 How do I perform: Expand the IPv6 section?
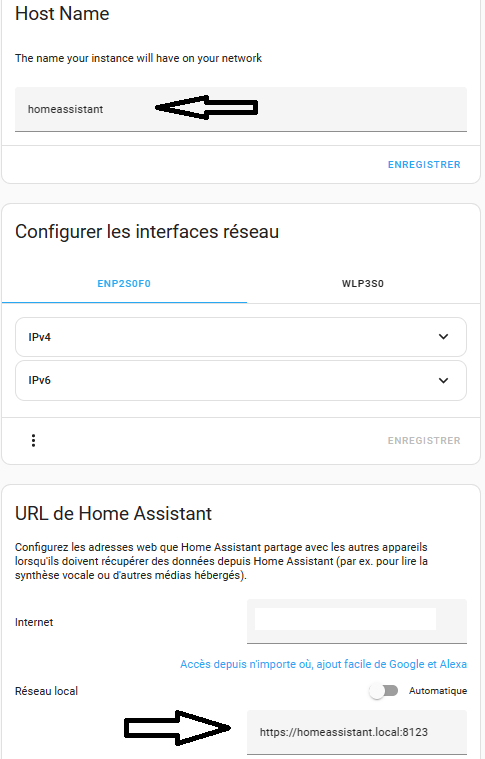coord(241,380)
